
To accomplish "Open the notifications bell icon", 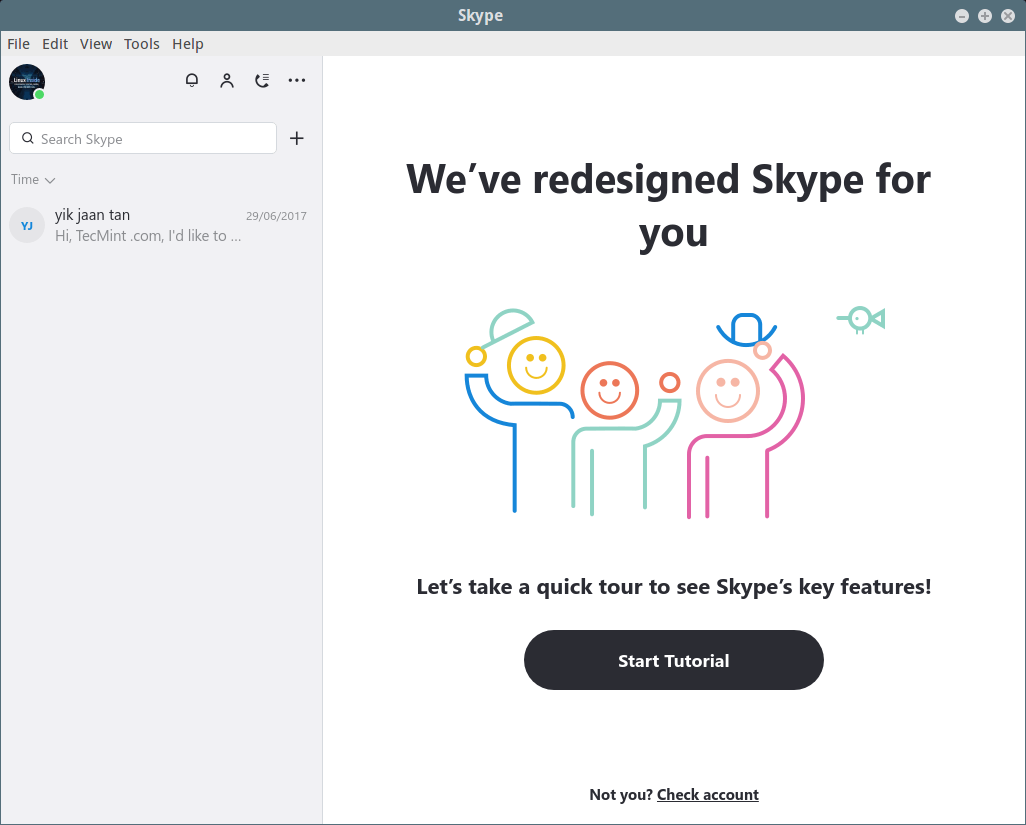I will pos(192,81).
